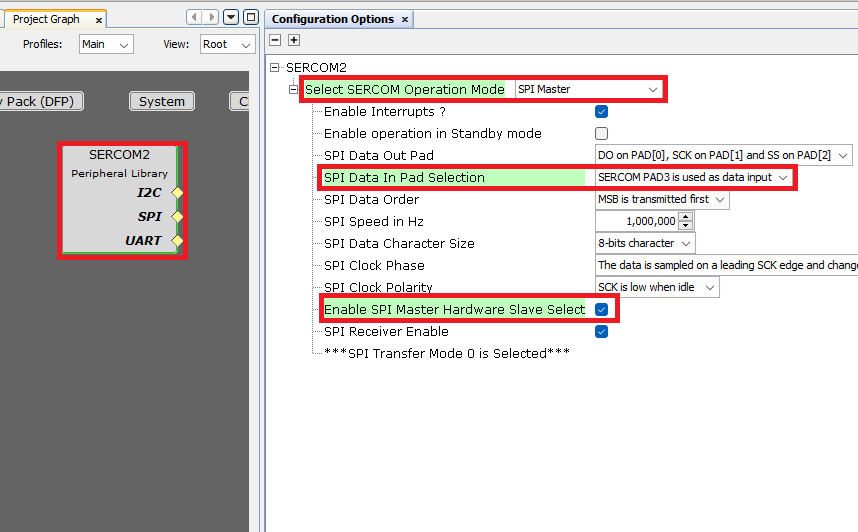The width and height of the screenshot is (858, 532).
Task: Click the UART yellow diamond connector
Action: click(x=177, y=240)
